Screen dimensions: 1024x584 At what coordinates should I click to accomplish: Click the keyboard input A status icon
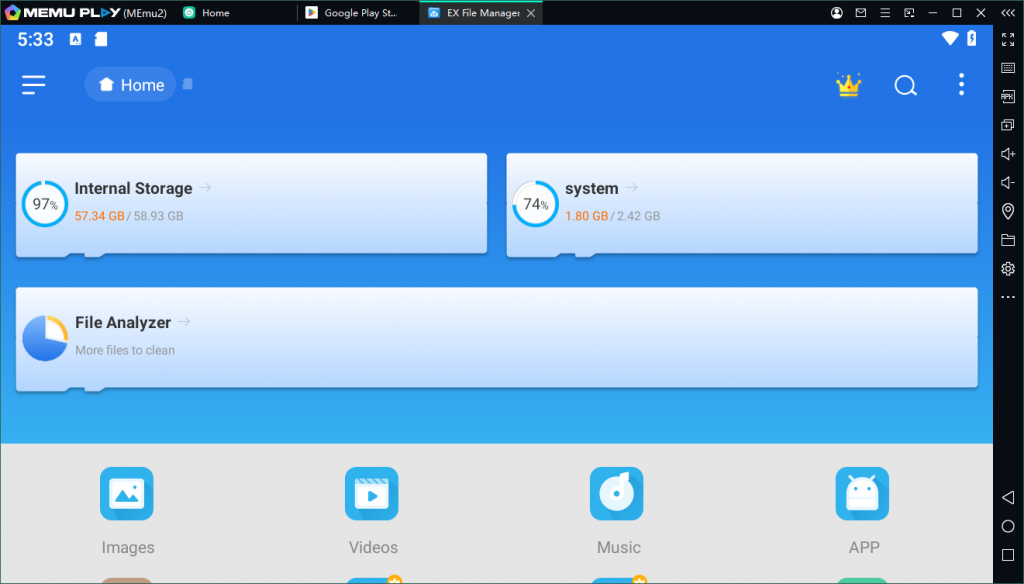[x=76, y=39]
